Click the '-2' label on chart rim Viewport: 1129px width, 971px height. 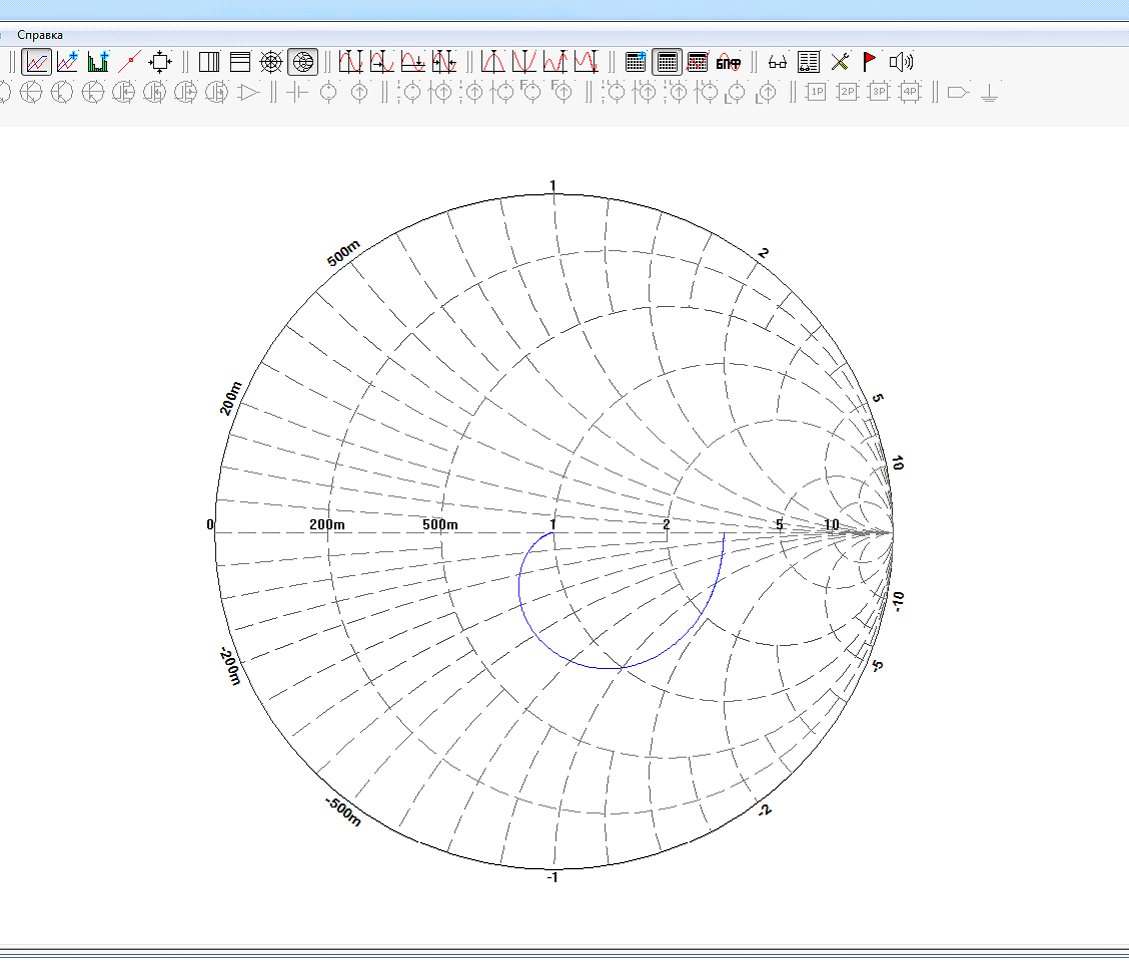pyautogui.click(x=765, y=810)
